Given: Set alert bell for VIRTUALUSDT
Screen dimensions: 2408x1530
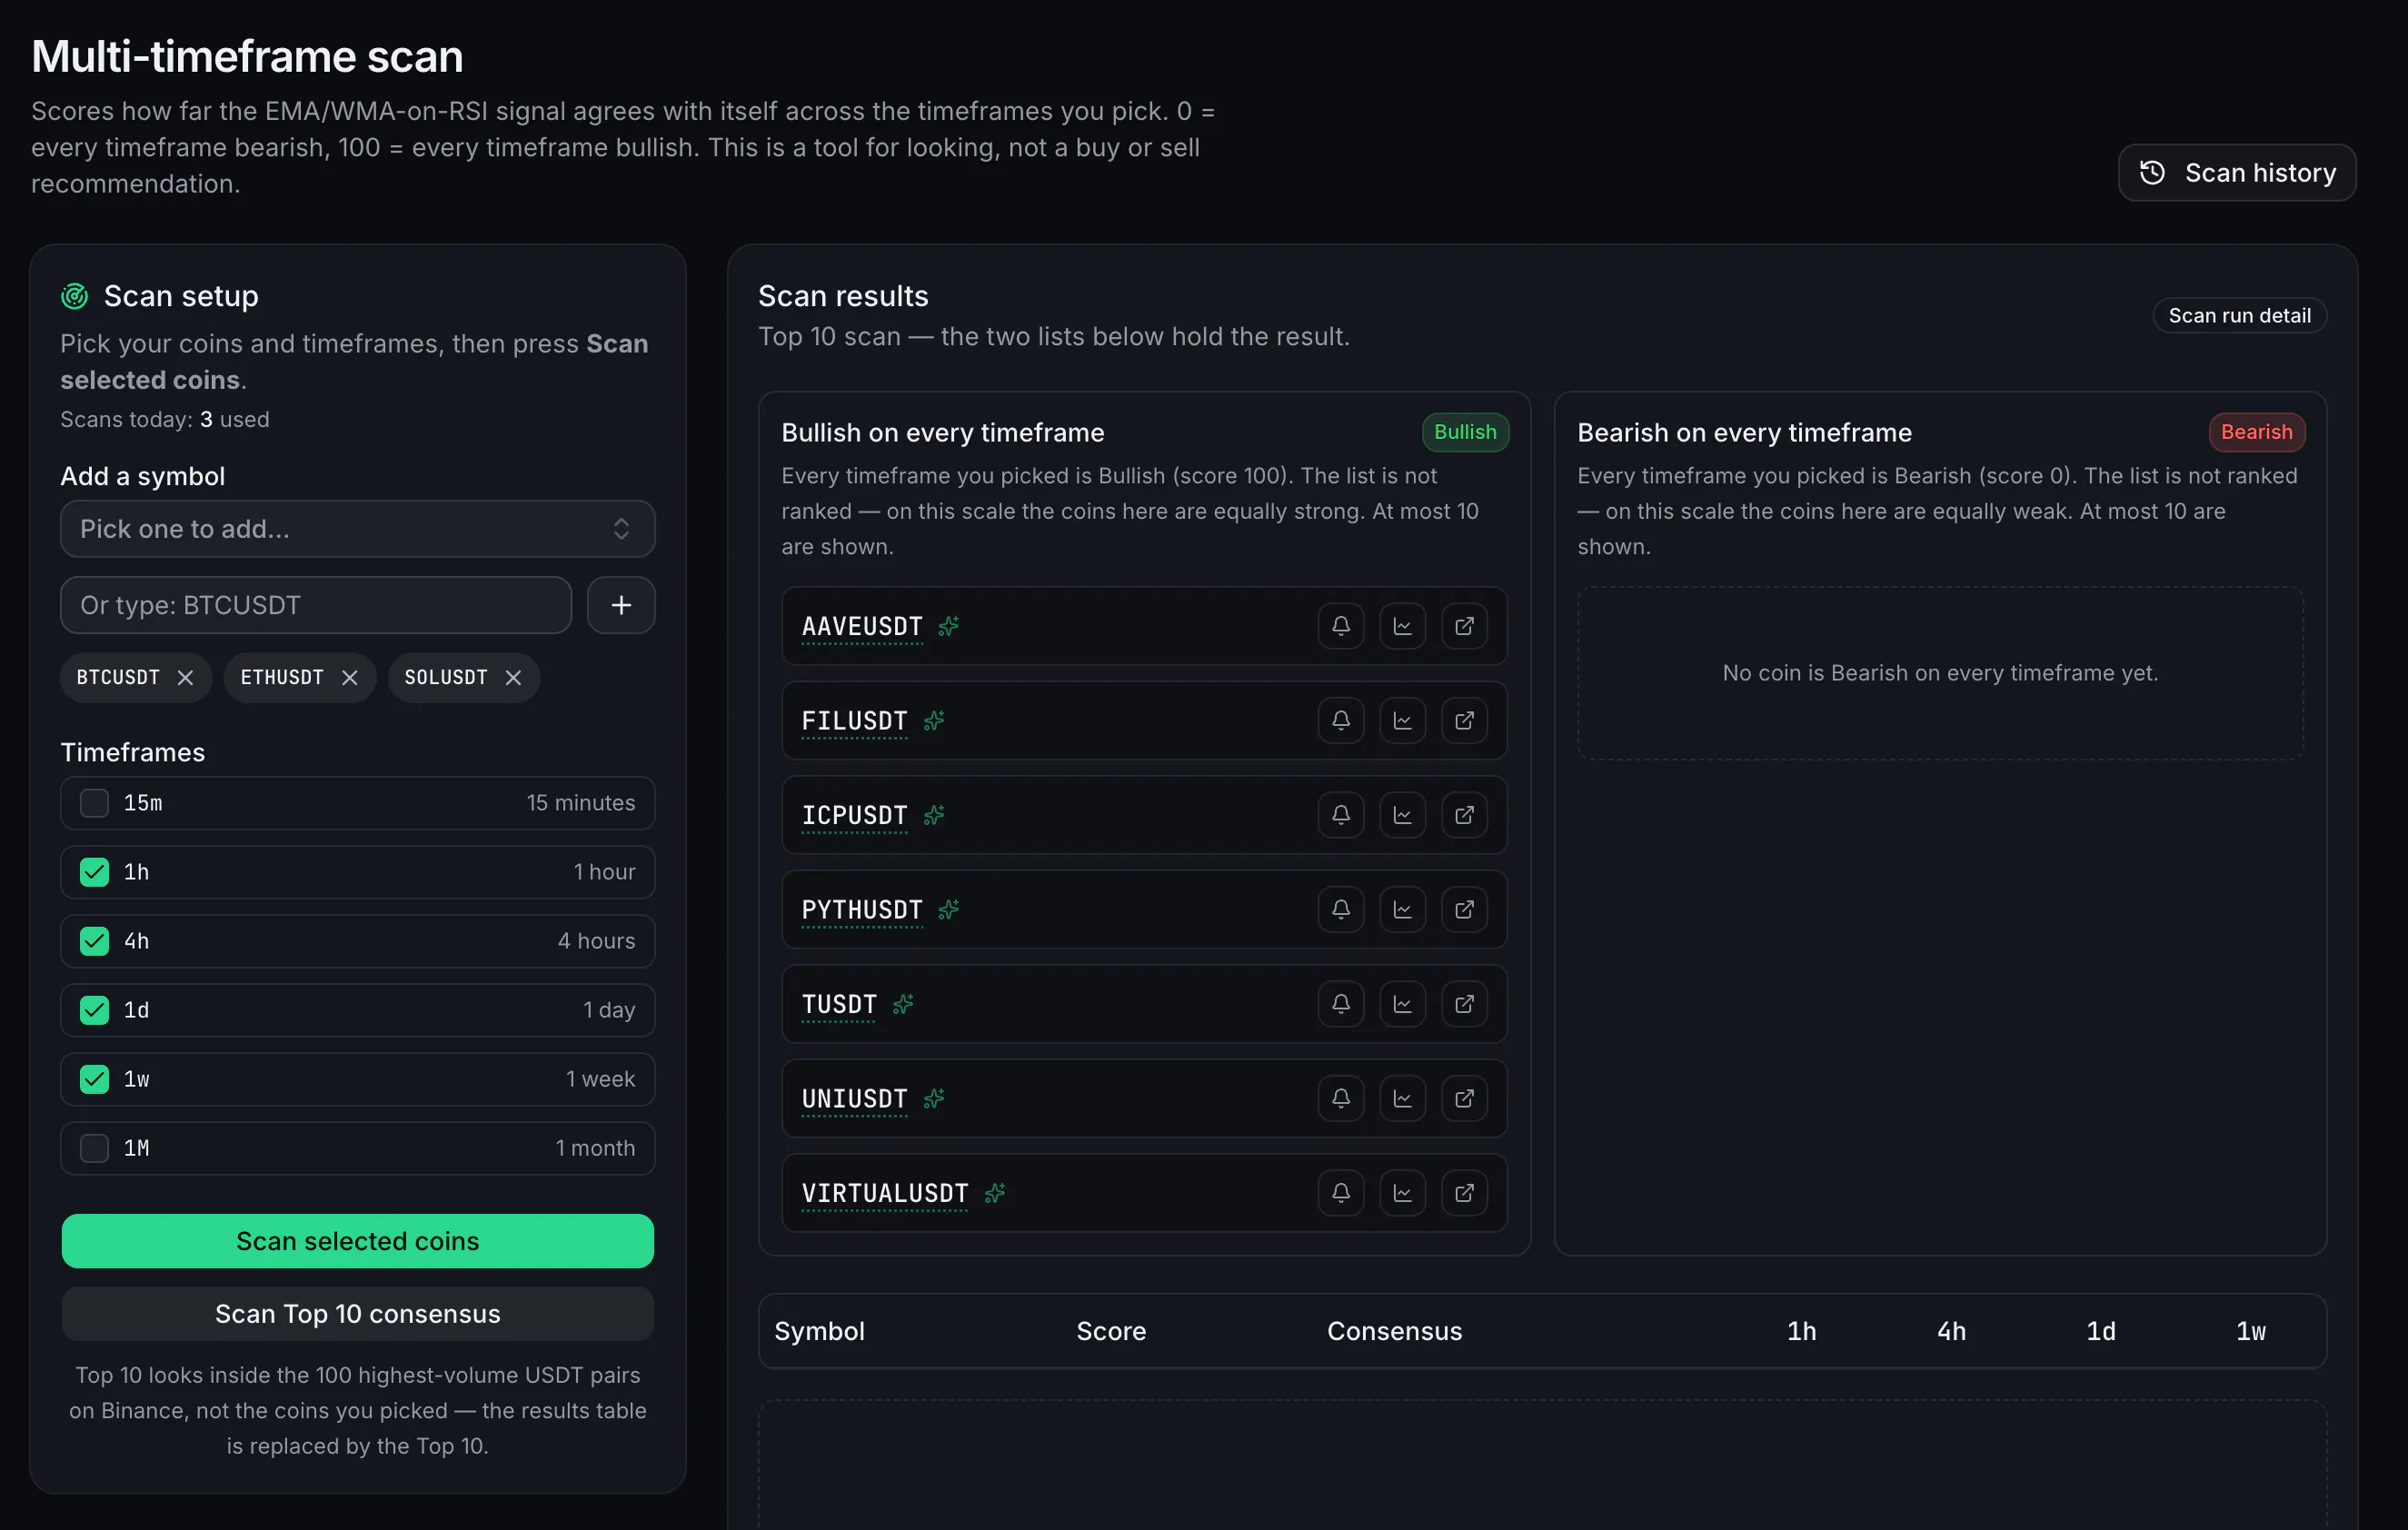Looking at the screenshot, I should pyautogui.click(x=1340, y=1193).
